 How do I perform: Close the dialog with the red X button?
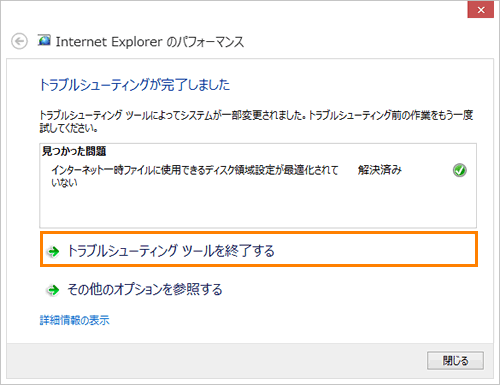(x=481, y=10)
